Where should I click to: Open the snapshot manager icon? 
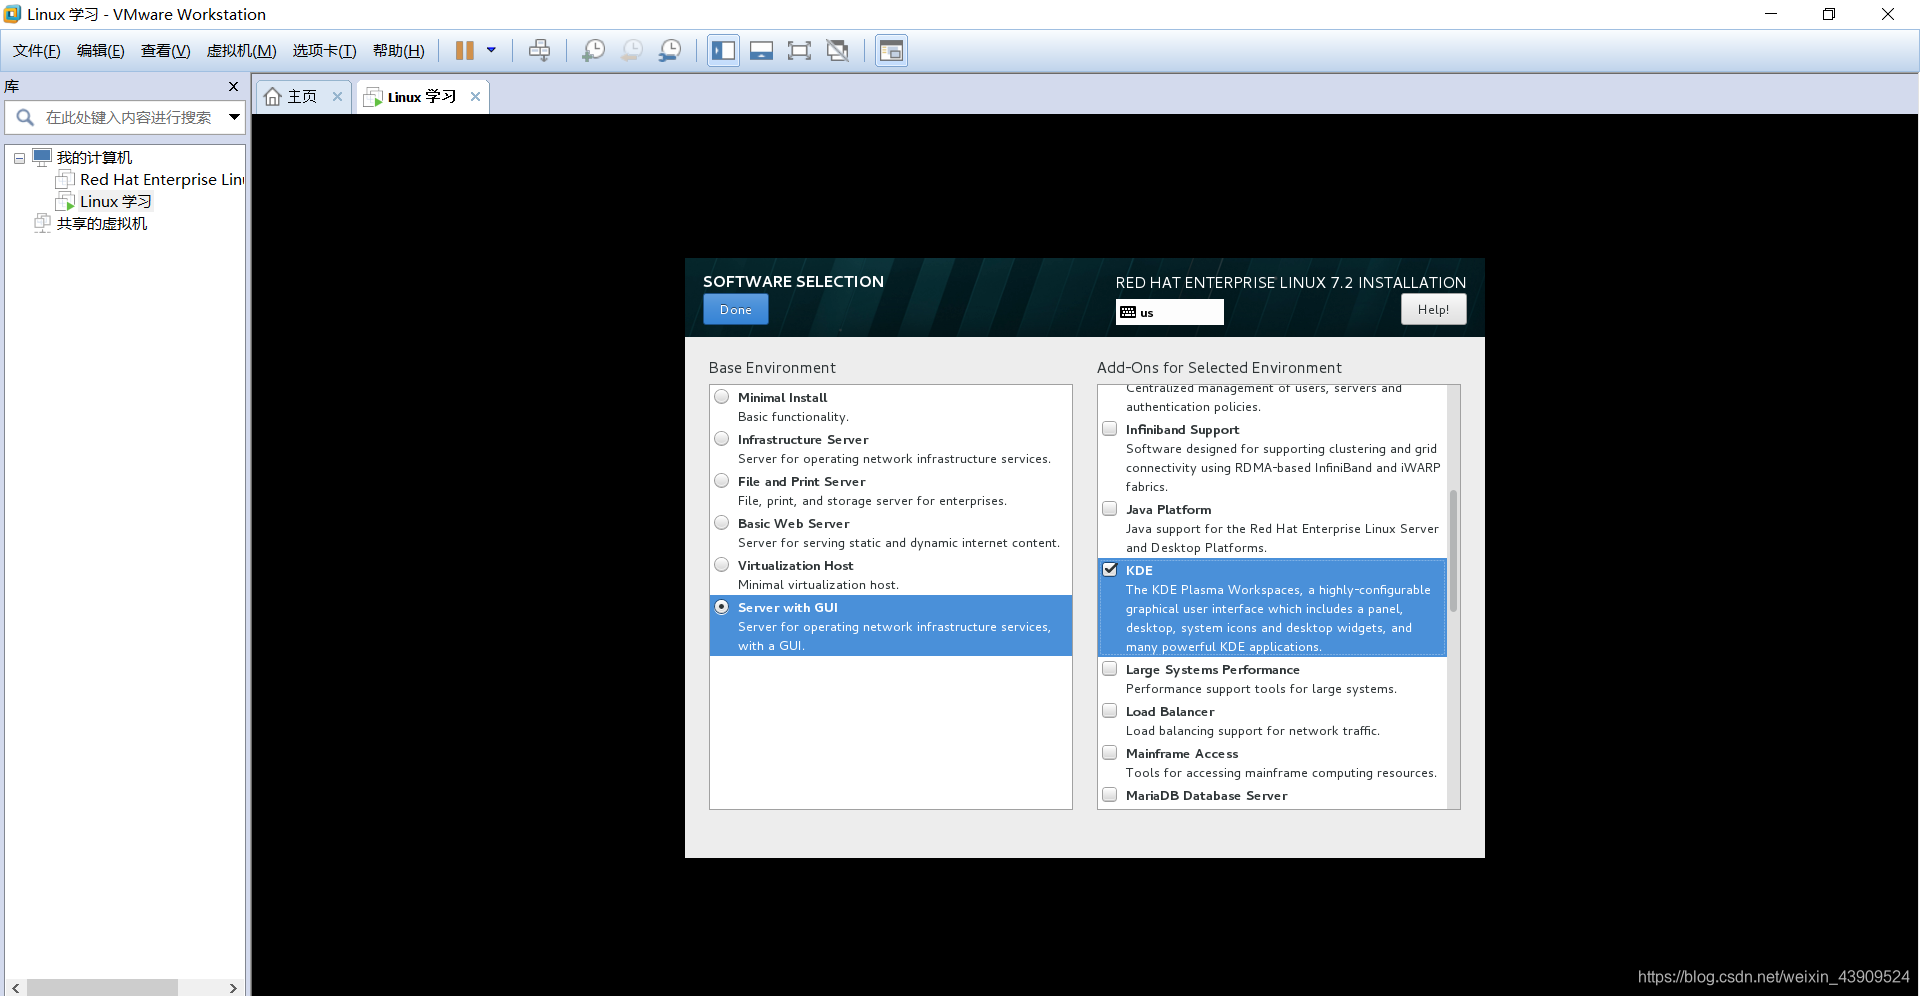pos(670,50)
